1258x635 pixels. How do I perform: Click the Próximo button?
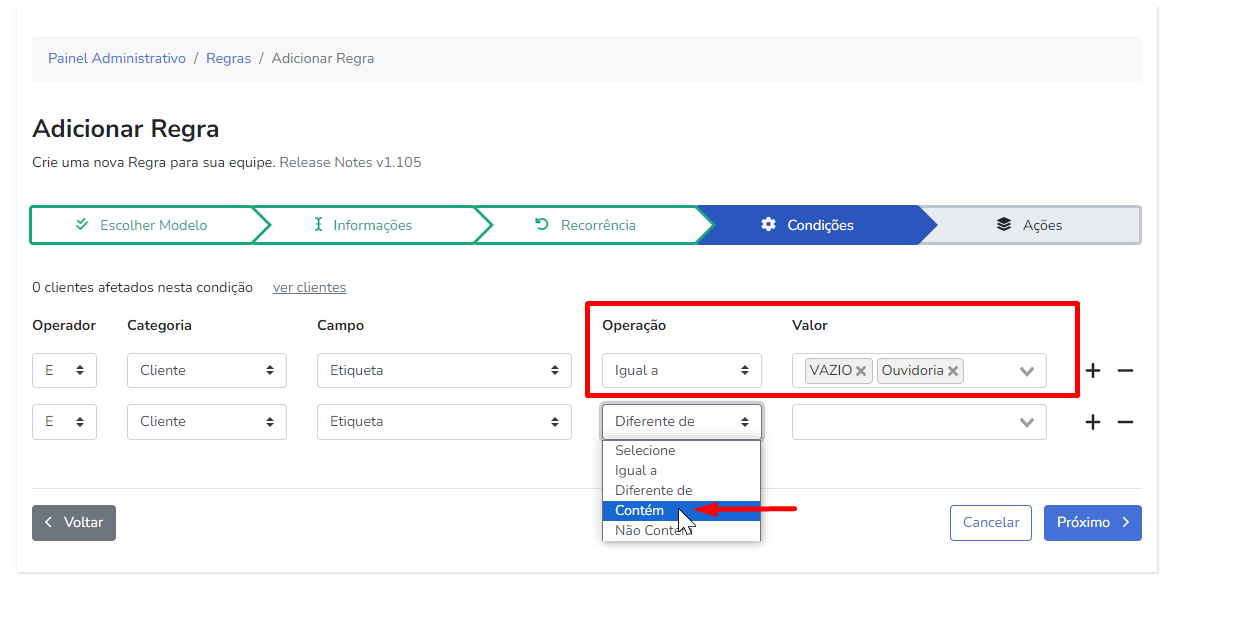[1092, 522]
